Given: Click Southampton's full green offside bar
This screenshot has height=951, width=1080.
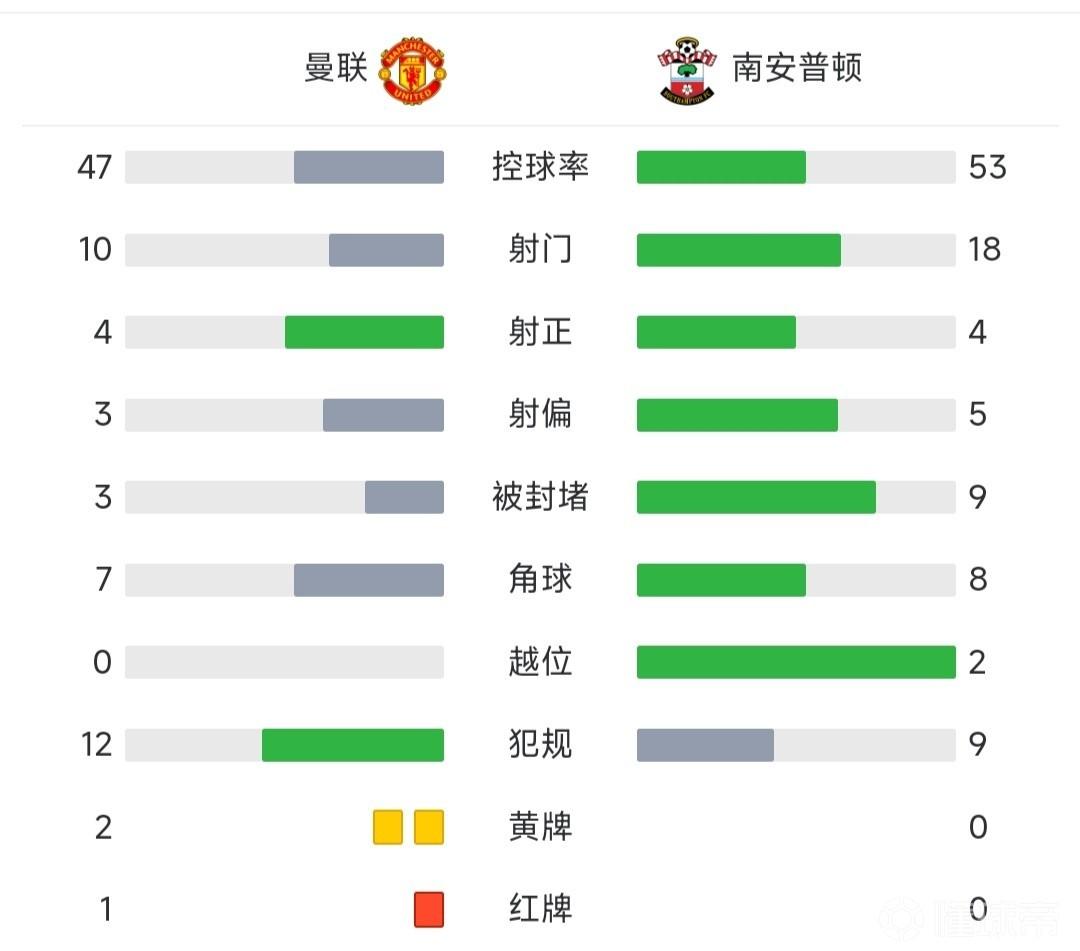Looking at the screenshot, I should (x=796, y=662).
